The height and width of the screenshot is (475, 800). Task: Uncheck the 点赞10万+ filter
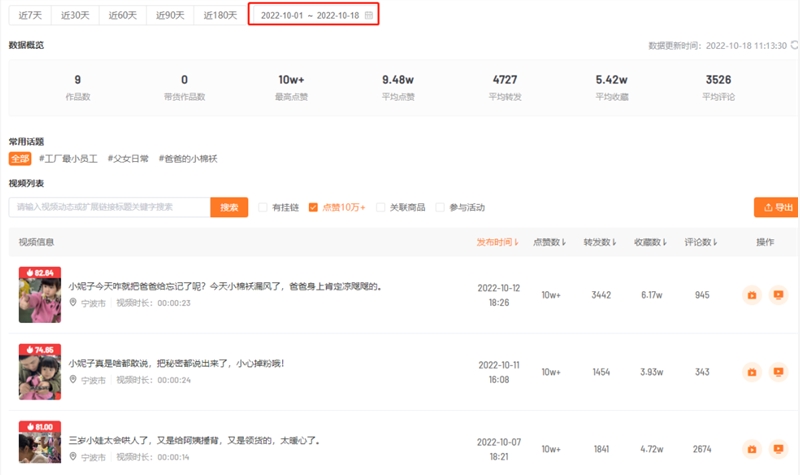314,207
